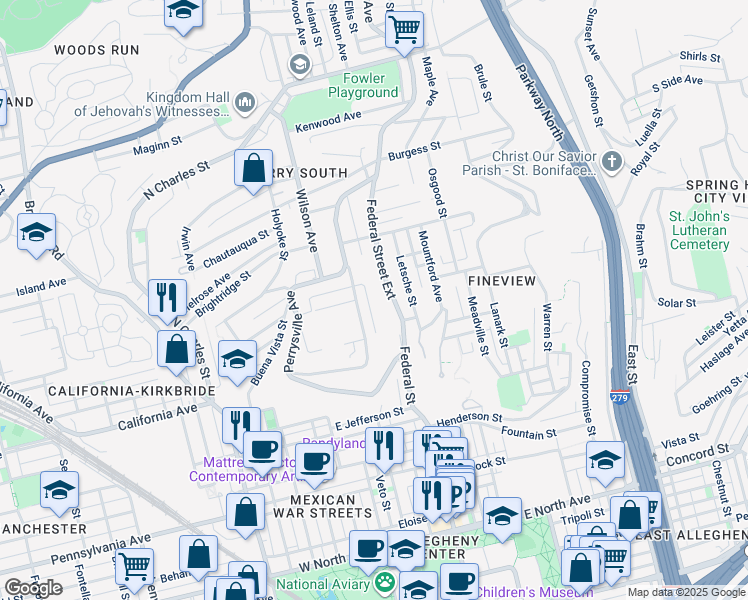Image resolution: width=748 pixels, height=600 pixels.
Task: Open the school marker above Woods Run
Action: click(x=183, y=14)
